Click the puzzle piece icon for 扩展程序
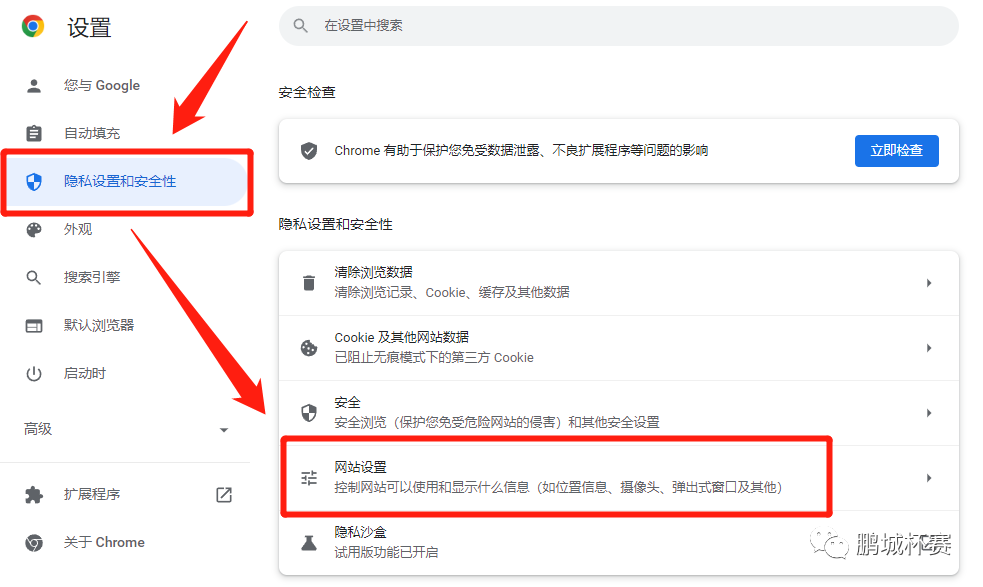Image resolution: width=983 pixels, height=587 pixels. click(x=34, y=495)
